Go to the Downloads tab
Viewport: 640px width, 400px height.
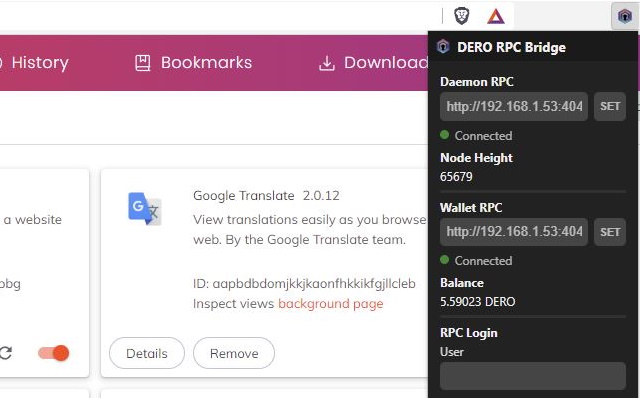[385, 63]
